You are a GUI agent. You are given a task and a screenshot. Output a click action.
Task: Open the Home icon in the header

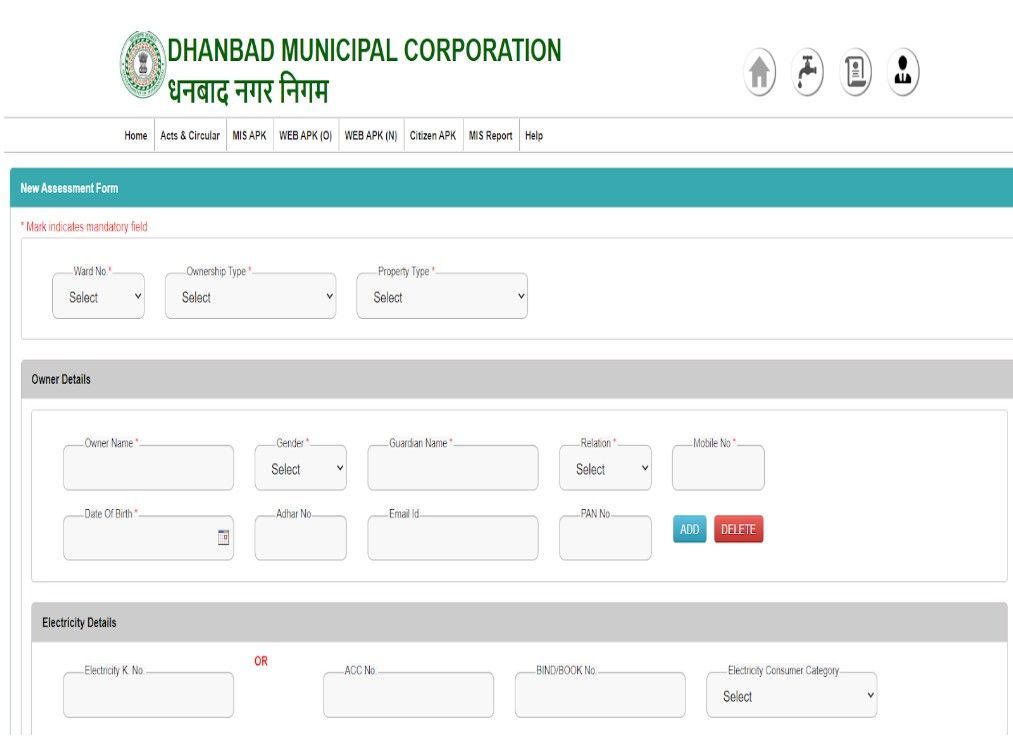pyautogui.click(x=758, y=71)
